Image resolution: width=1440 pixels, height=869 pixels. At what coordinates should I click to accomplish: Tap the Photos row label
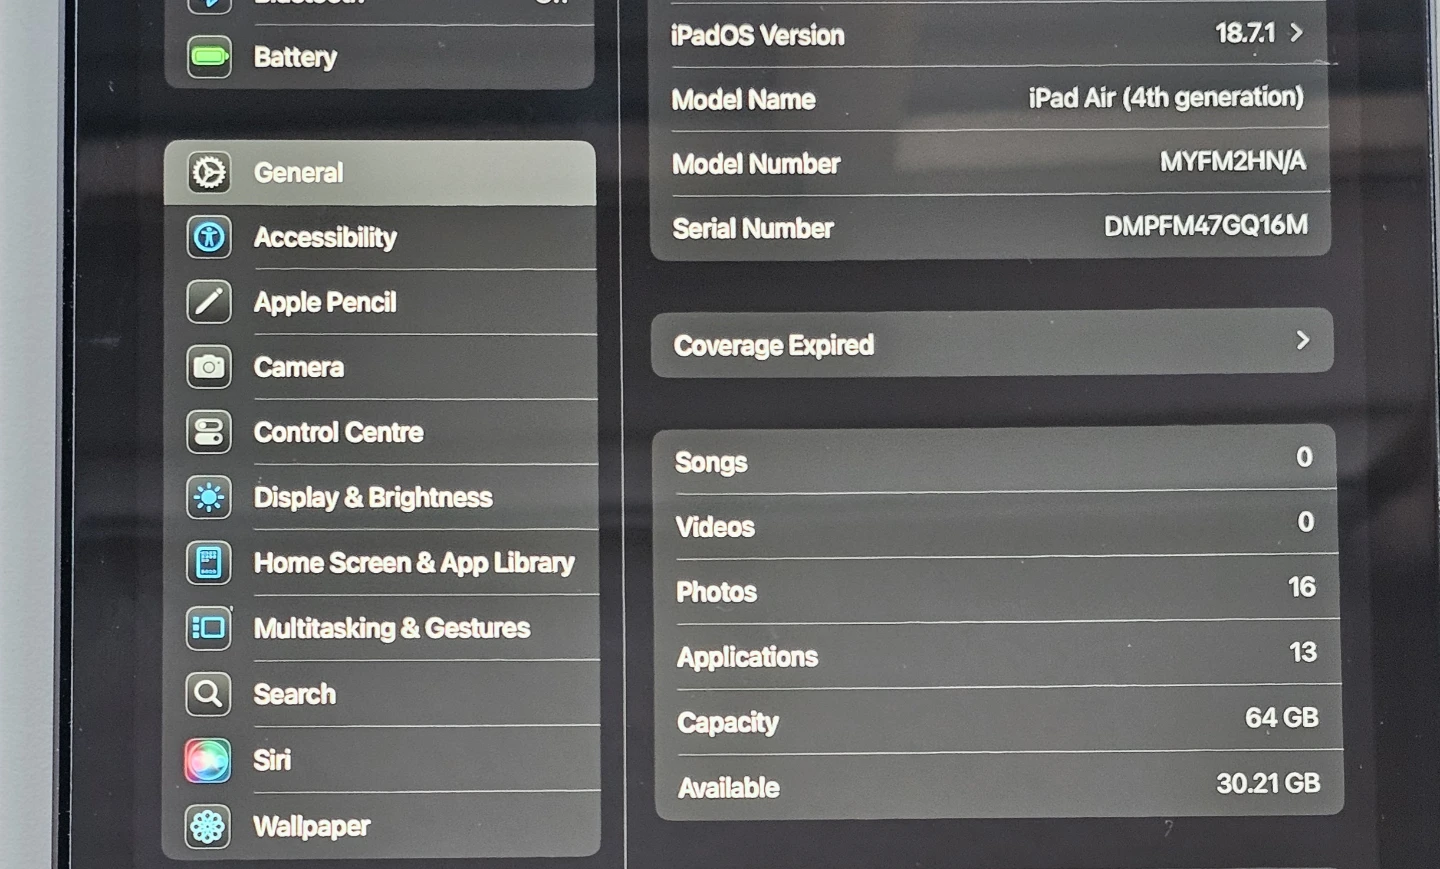coord(717,592)
